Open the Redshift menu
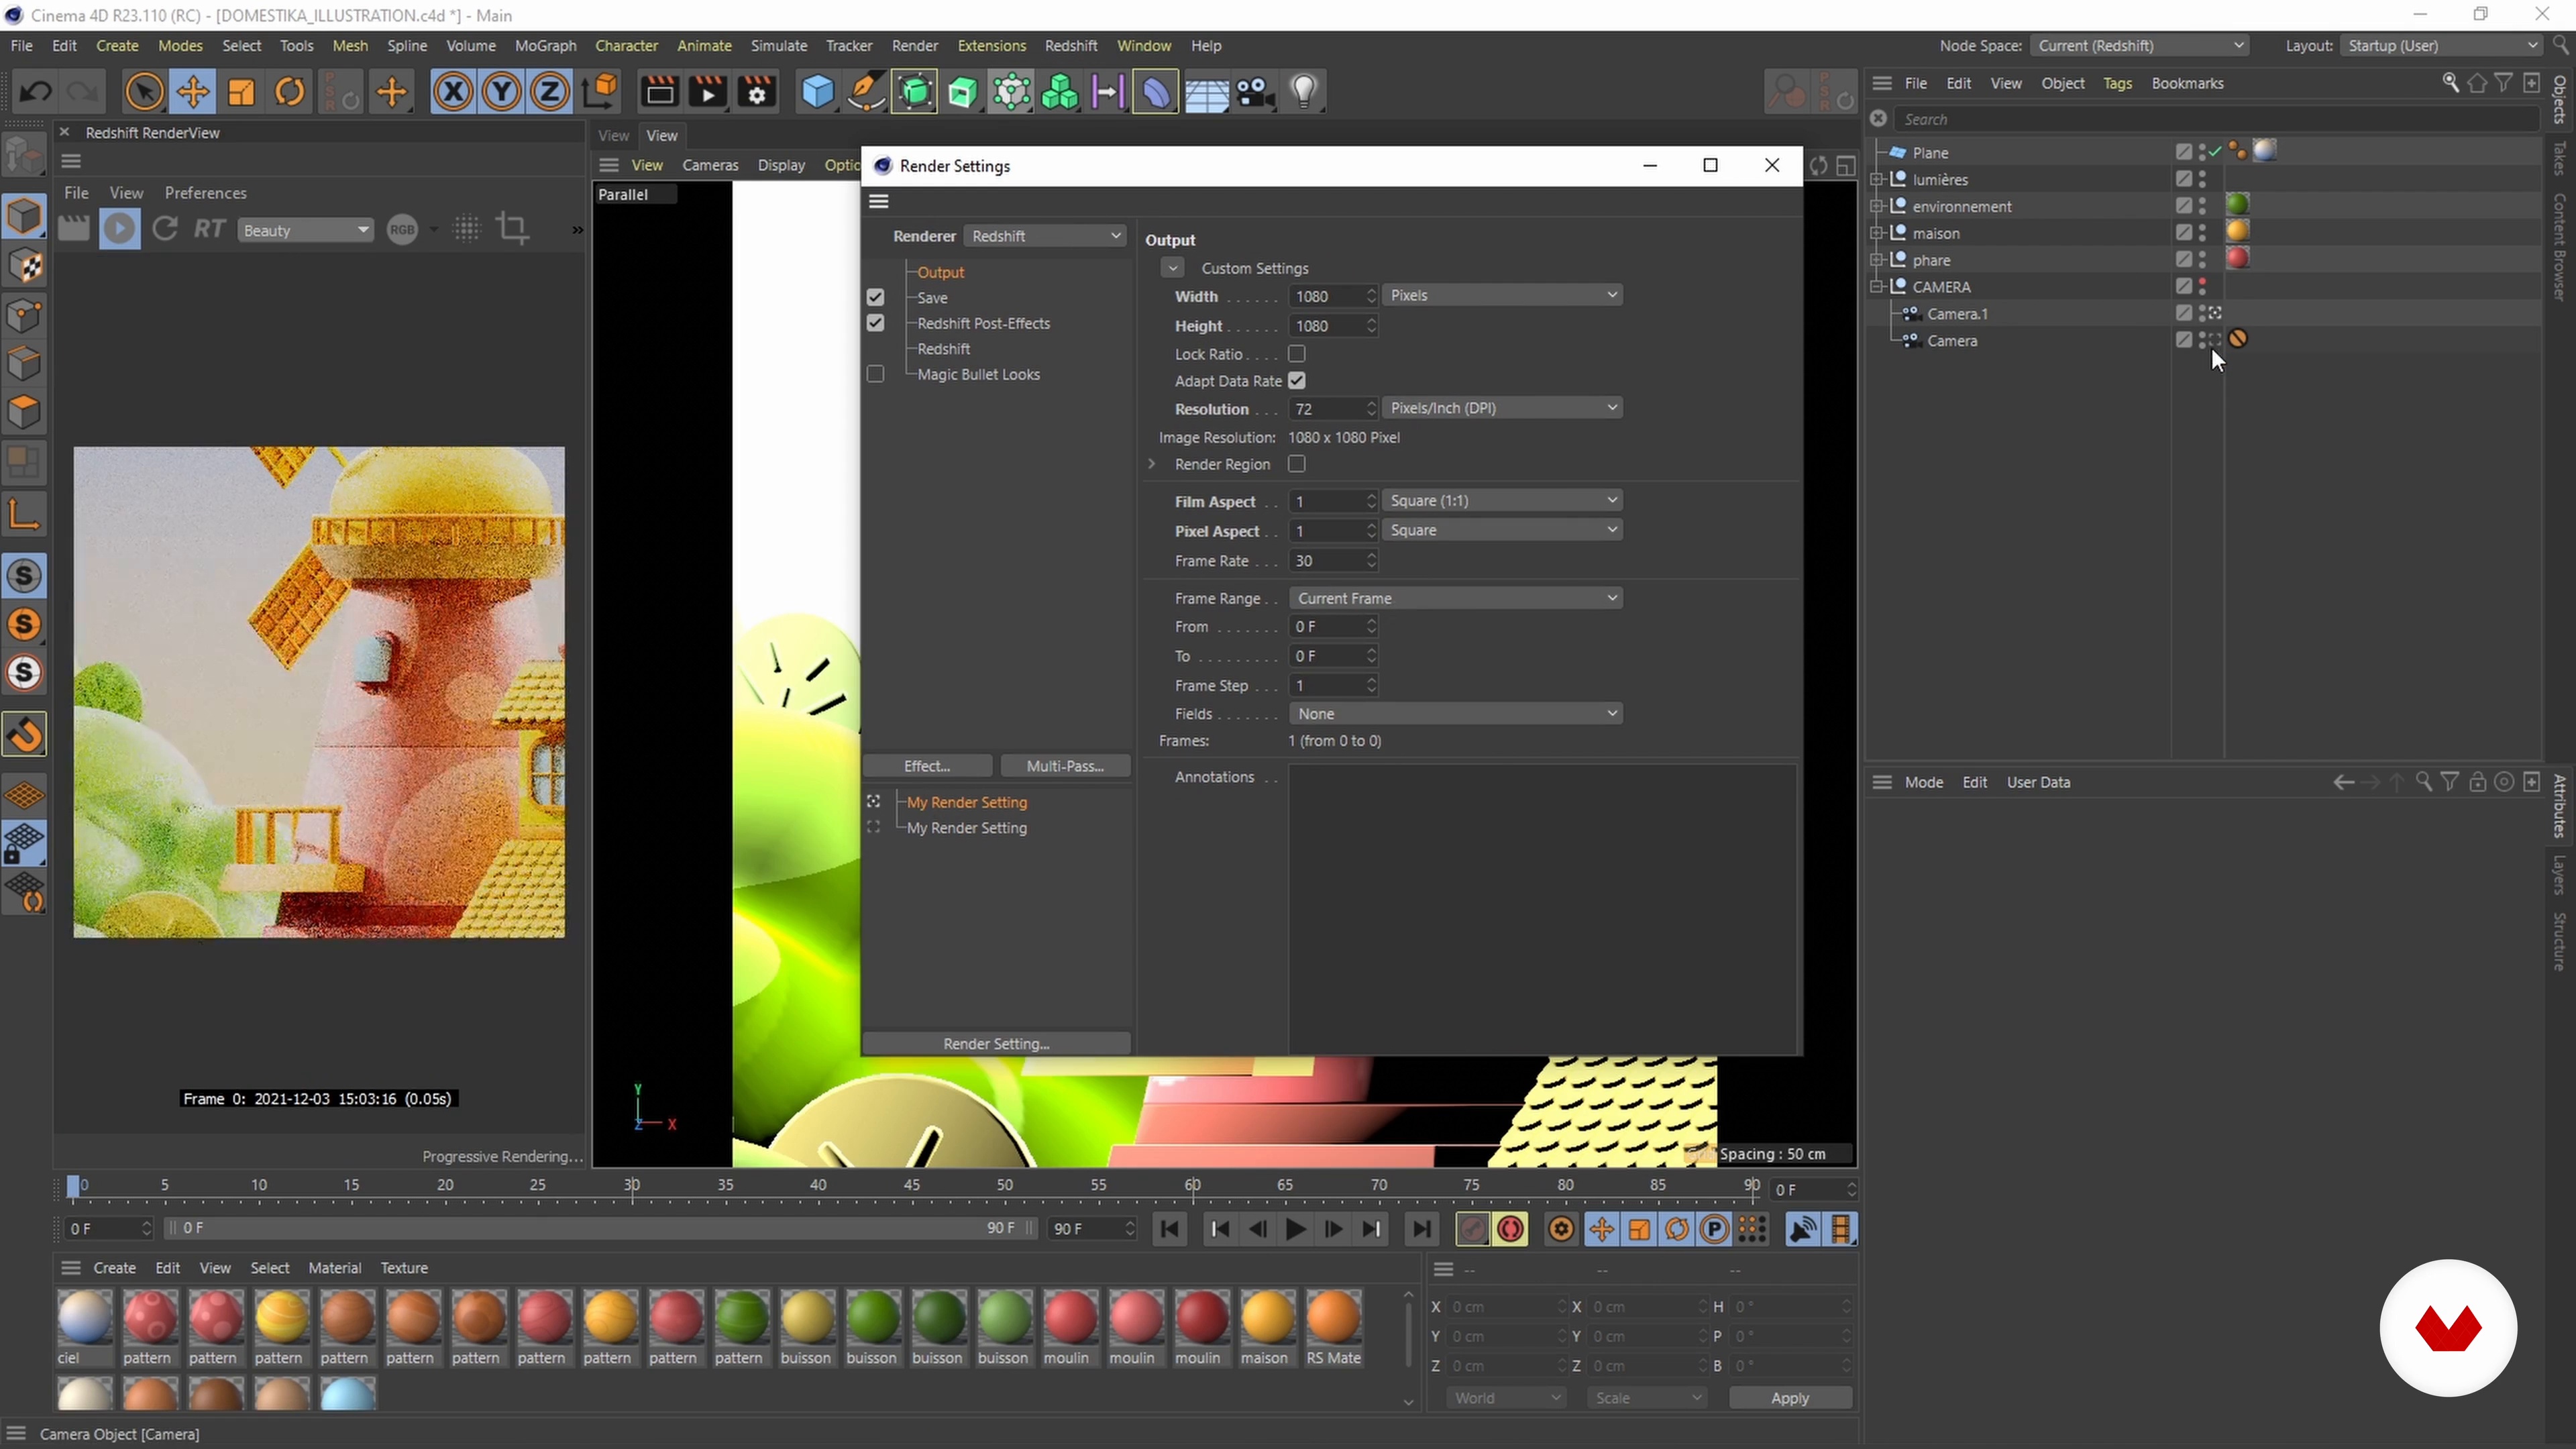This screenshot has height=1449, width=2576. coord(1070,46)
